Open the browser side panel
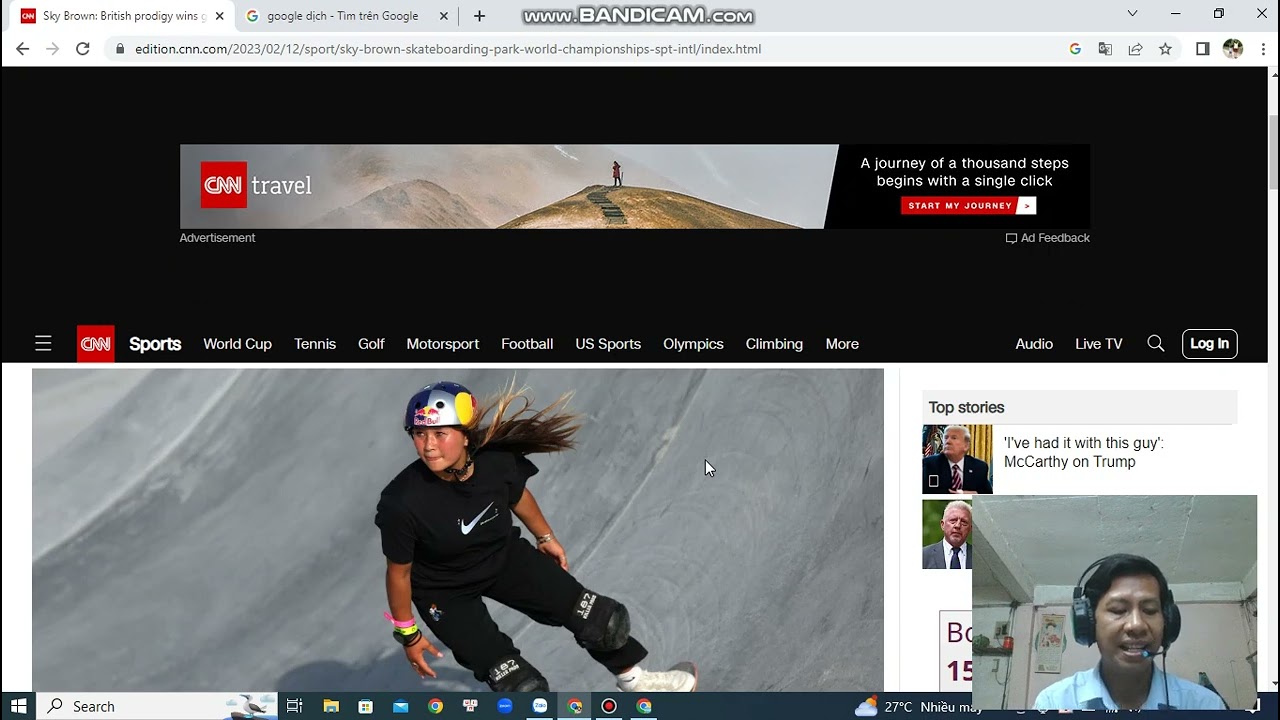This screenshot has height=720, width=1280. (1203, 49)
